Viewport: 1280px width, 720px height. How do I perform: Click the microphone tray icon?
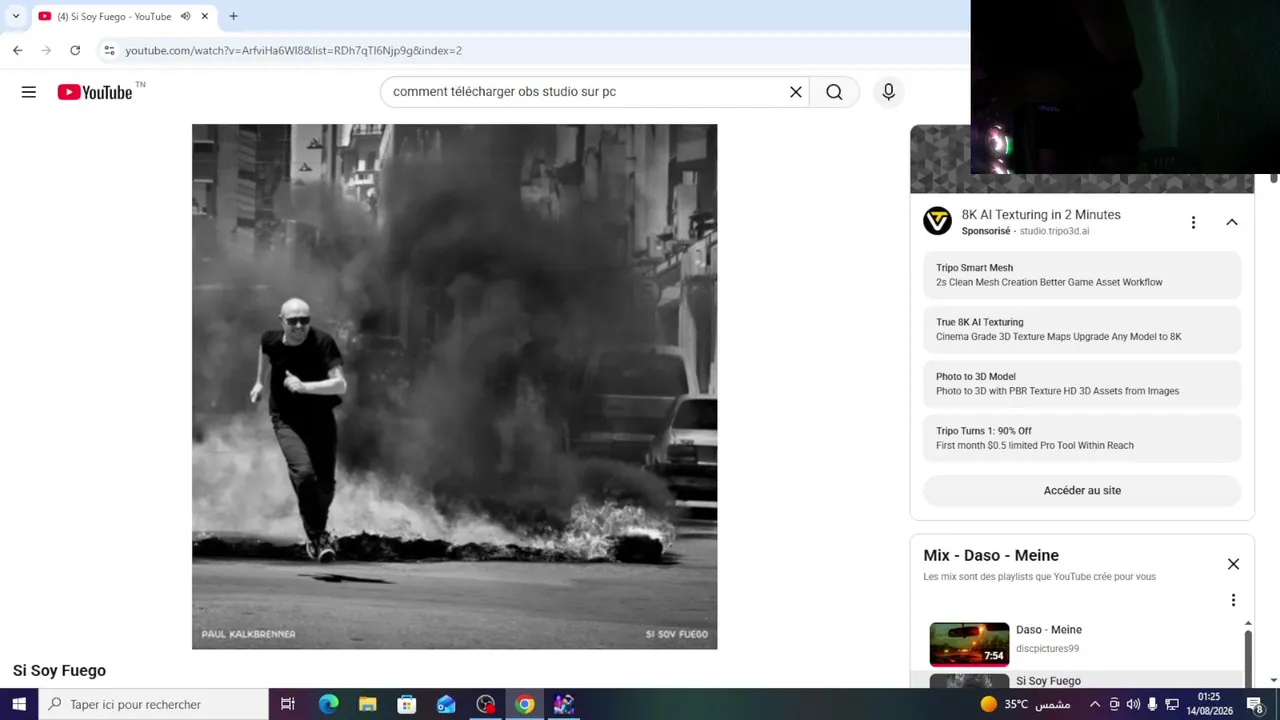(x=1152, y=704)
